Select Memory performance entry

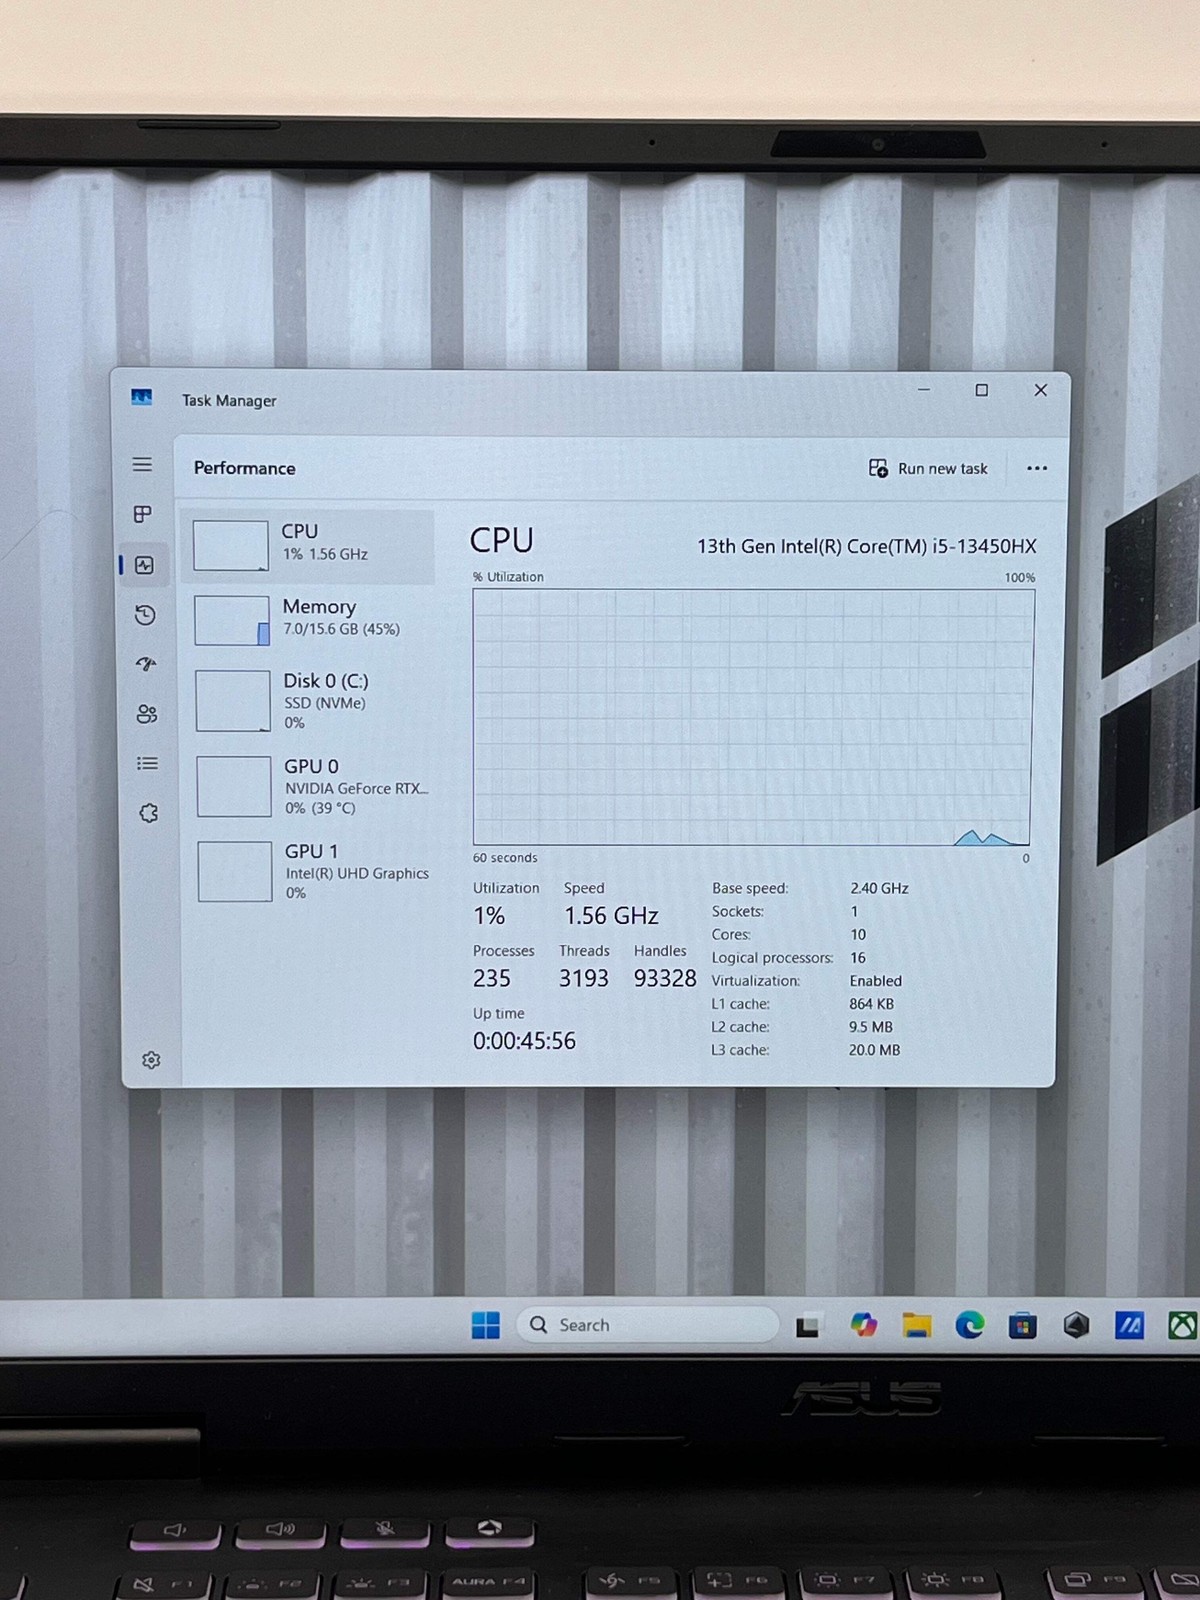click(x=310, y=620)
